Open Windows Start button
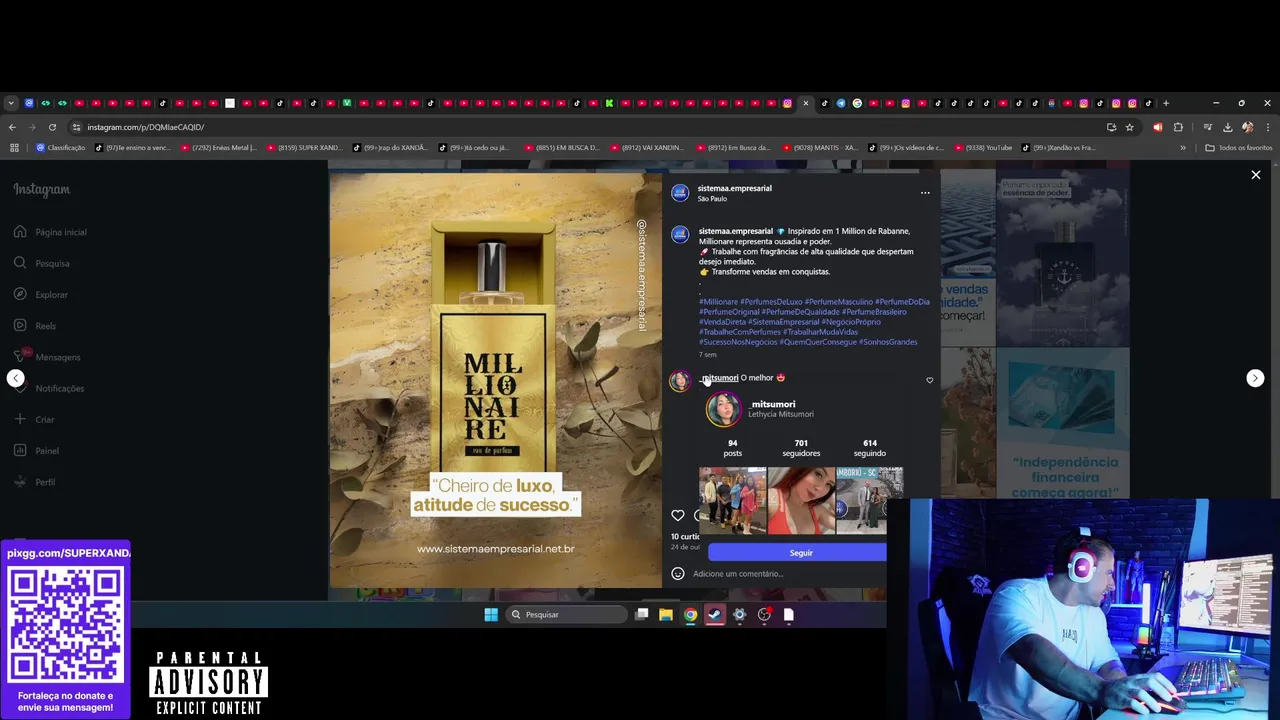 pos(491,615)
